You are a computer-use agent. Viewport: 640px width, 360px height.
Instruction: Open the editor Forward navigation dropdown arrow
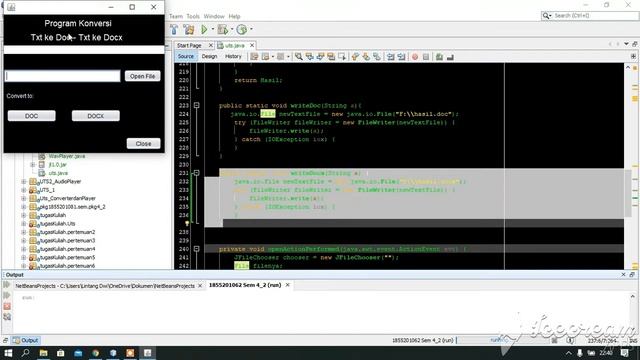tap(288, 57)
